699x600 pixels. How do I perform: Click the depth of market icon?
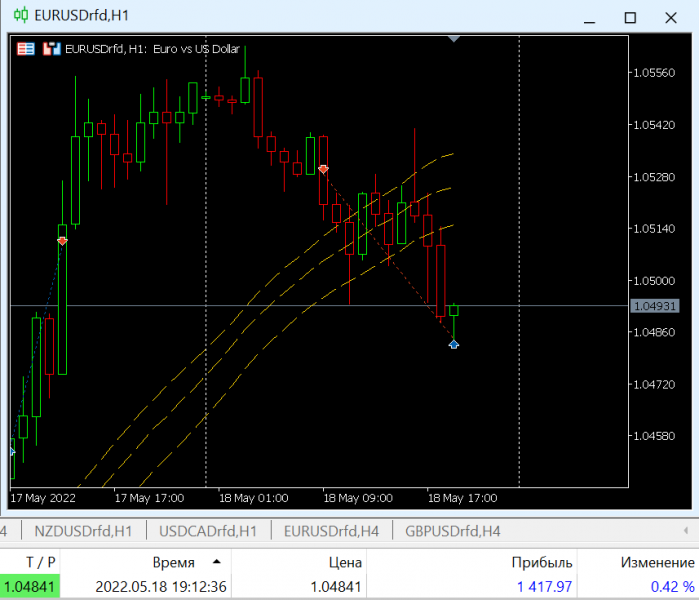point(51,49)
